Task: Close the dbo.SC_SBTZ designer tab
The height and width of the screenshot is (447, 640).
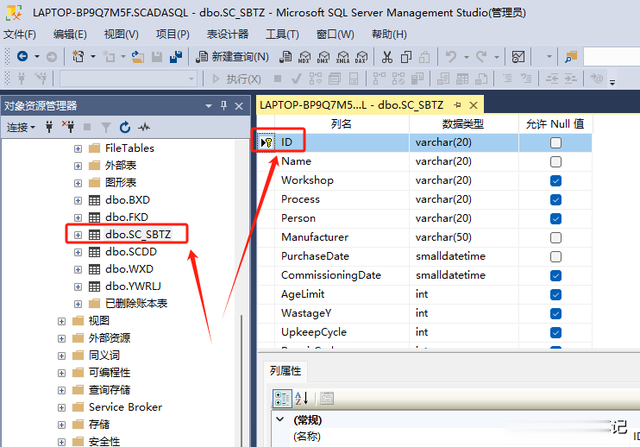Action: click(x=473, y=105)
